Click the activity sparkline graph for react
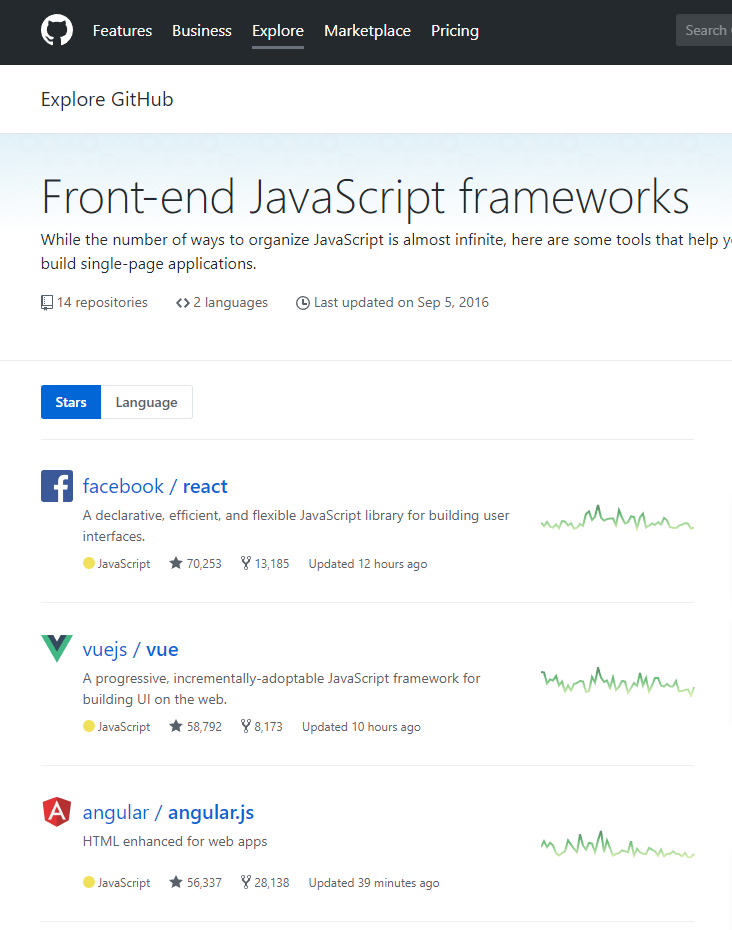 [x=616, y=518]
